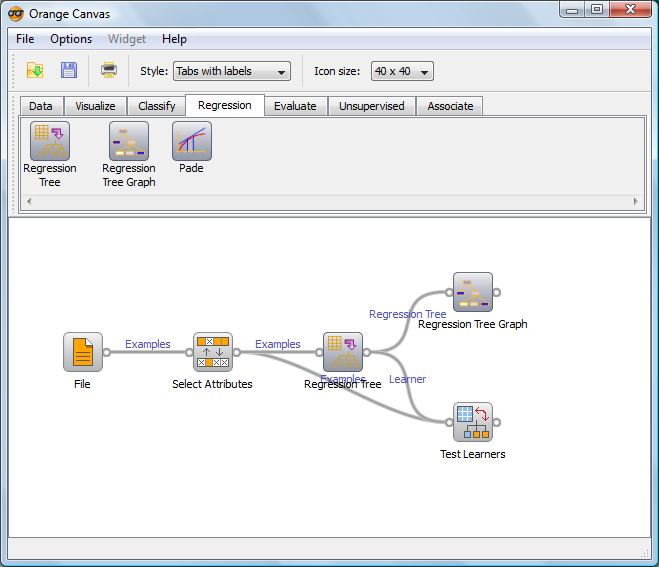Add the Regression Tree widget from the tab toolbar
Screen dimensions: 659x567
click(50, 141)
